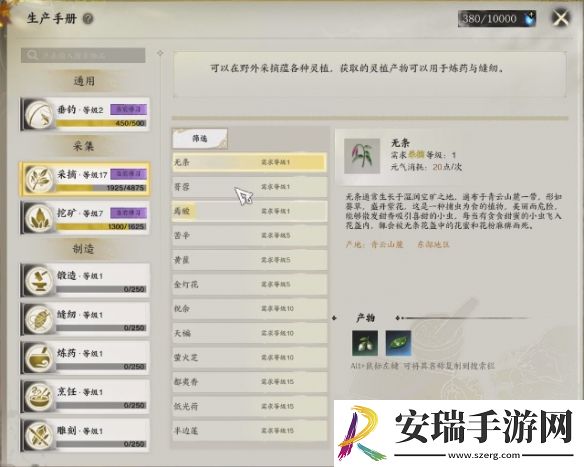Open the 缝纫 sewing skill icon

(x=39, y=319)
